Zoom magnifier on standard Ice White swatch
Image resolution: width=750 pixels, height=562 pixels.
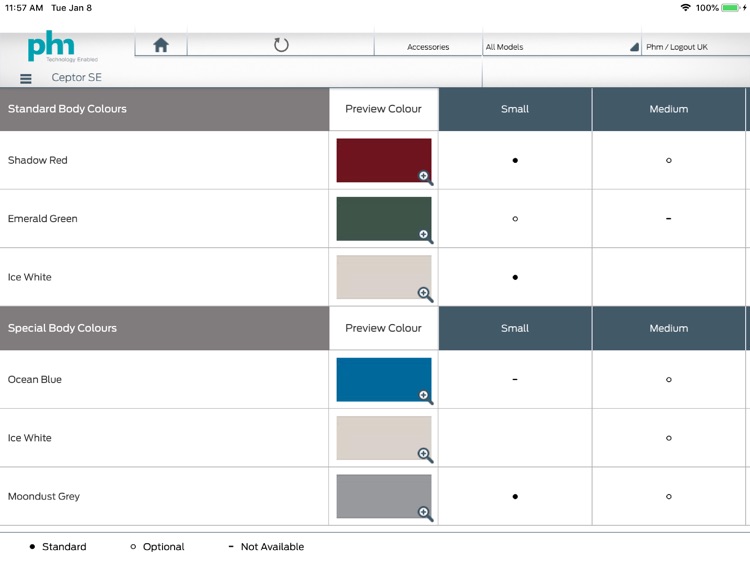[425, 294]
